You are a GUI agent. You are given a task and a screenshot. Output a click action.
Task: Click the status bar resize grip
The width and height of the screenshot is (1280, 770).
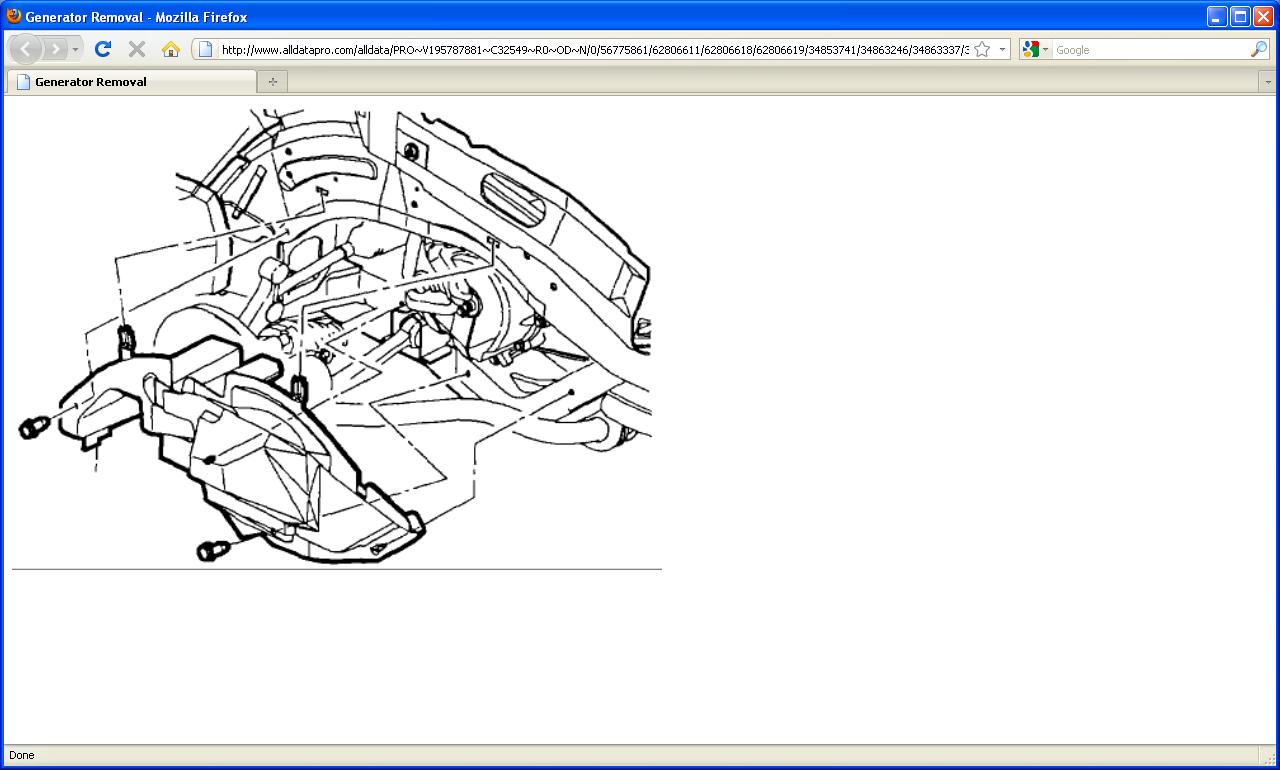(x=1268, y=757)
